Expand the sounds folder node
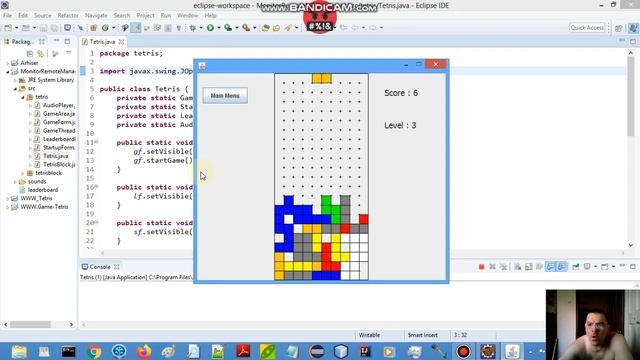The image size is (640, 360). point(15,182)
